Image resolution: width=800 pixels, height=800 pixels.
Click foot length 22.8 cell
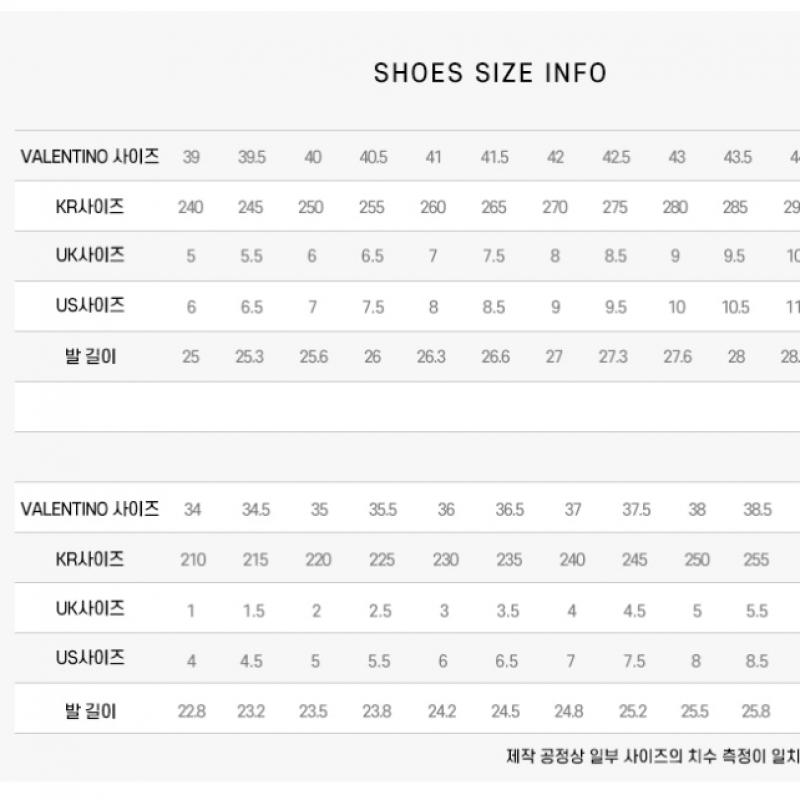point(192,711)
